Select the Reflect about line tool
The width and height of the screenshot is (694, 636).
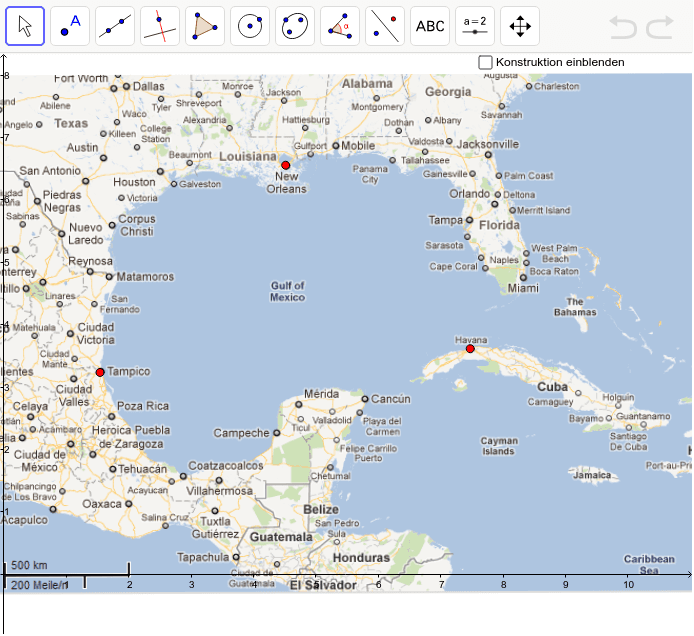pyautogui.click(x=385, y=26)
